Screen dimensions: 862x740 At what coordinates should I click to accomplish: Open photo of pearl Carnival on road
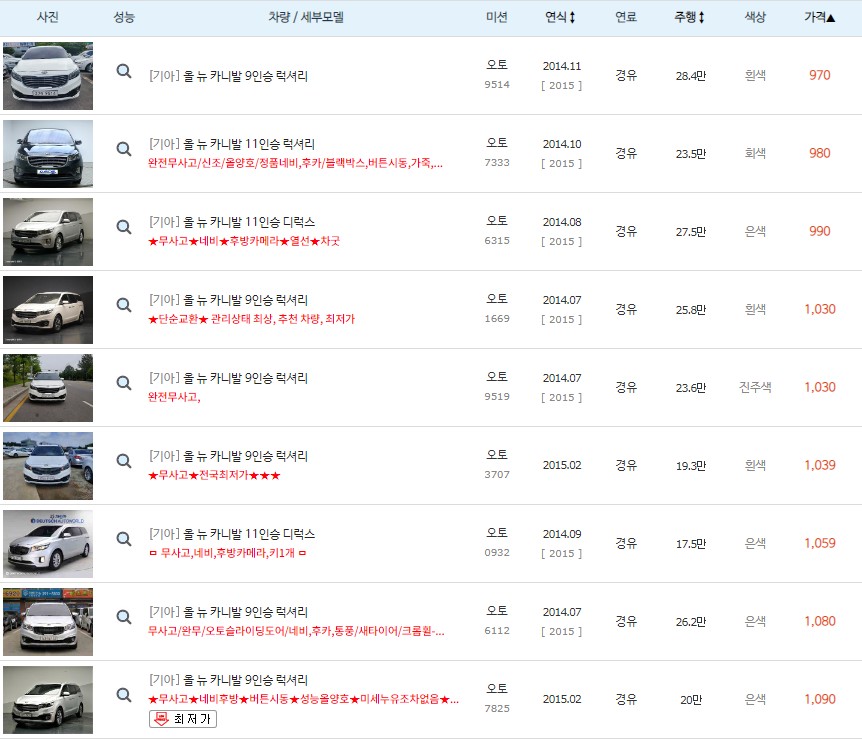48,388
